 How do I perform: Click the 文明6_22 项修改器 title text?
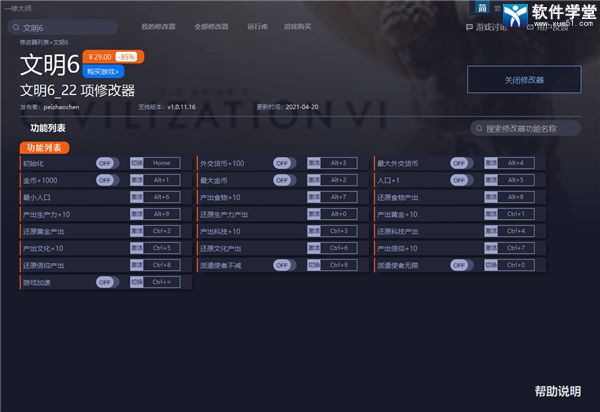pyautogui.click(x=77, y=90)
